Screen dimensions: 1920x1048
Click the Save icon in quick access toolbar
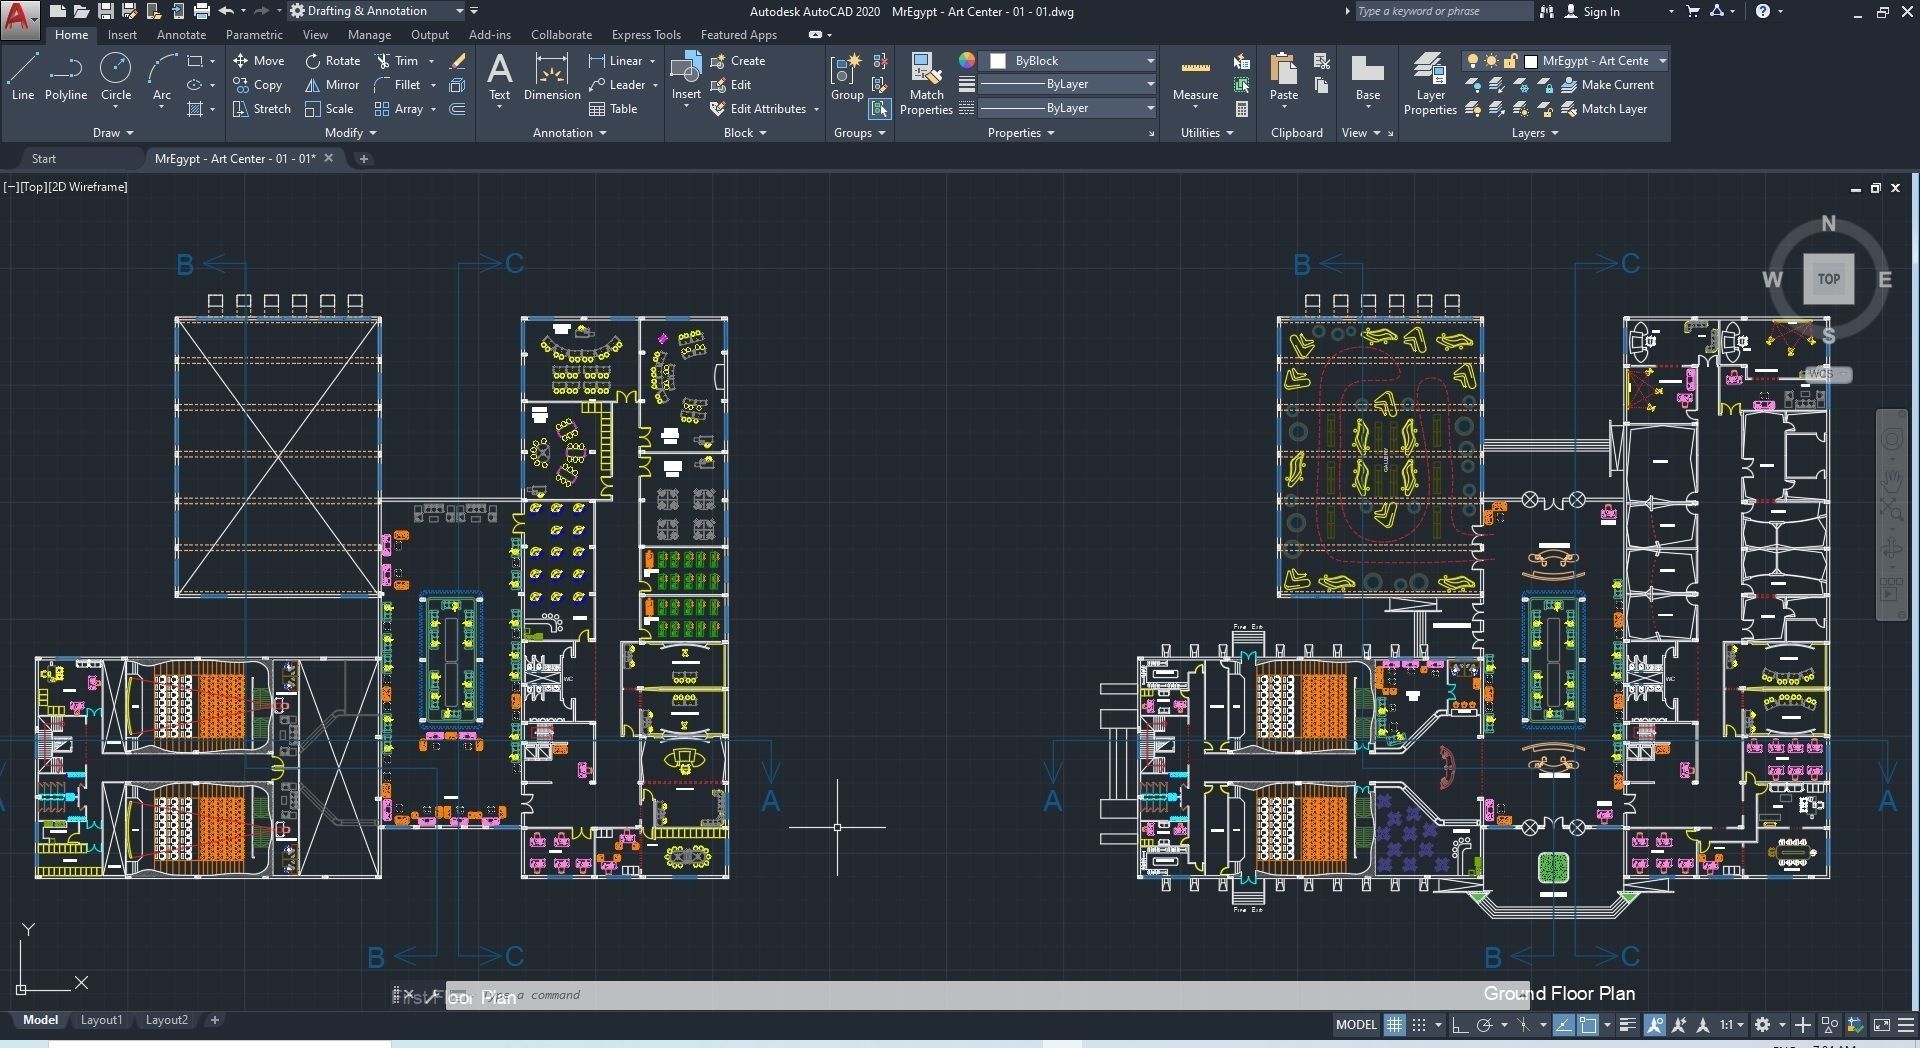105,11
